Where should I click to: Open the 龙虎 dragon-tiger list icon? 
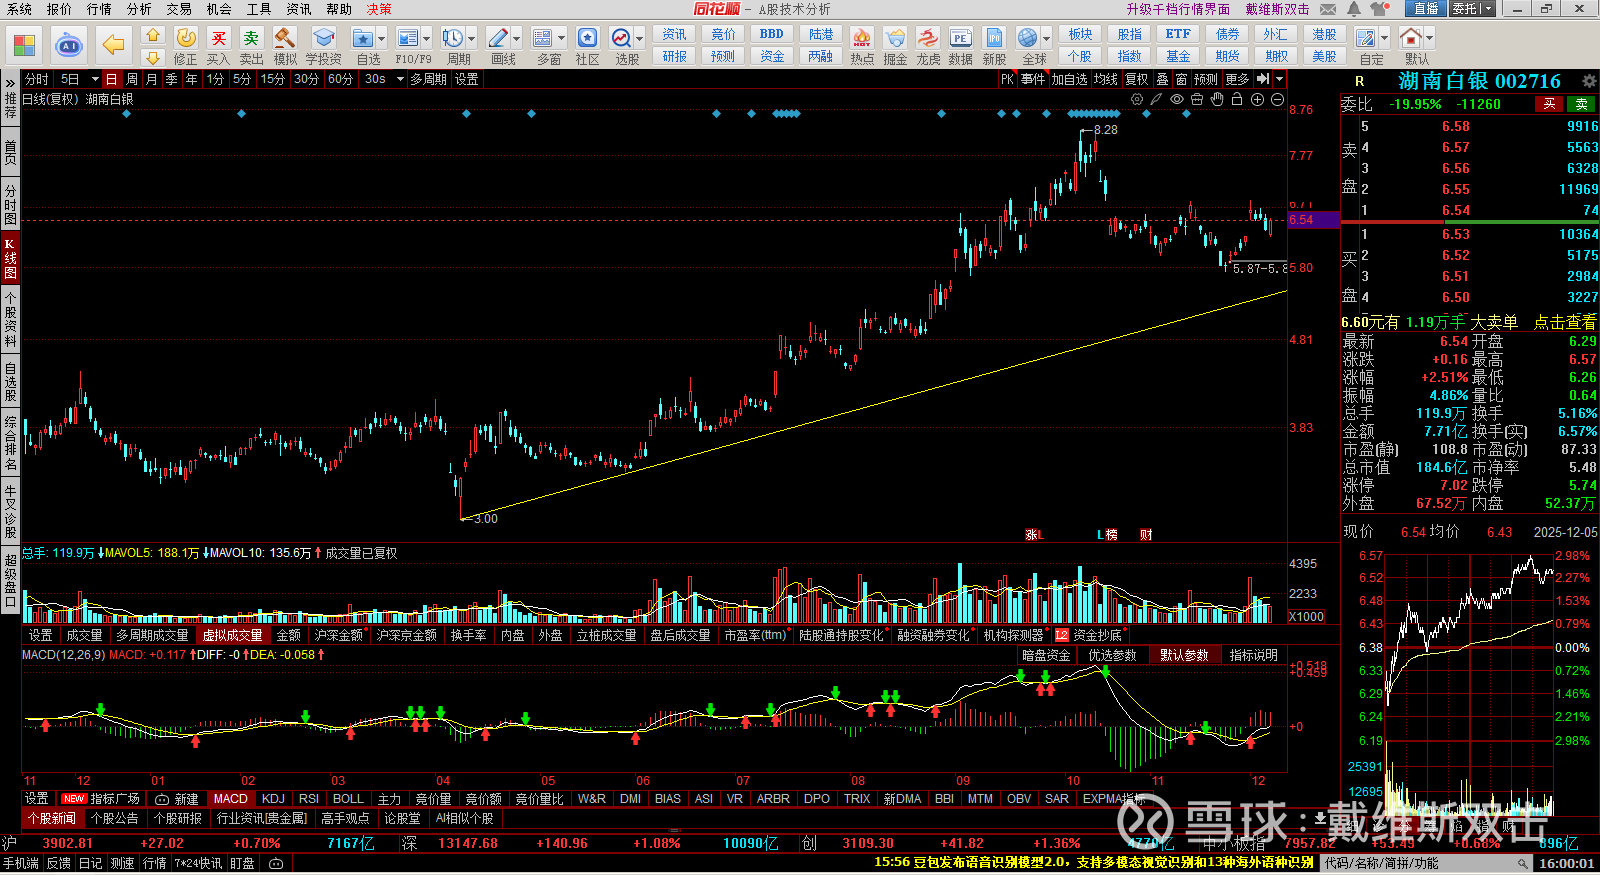(928, 40)
